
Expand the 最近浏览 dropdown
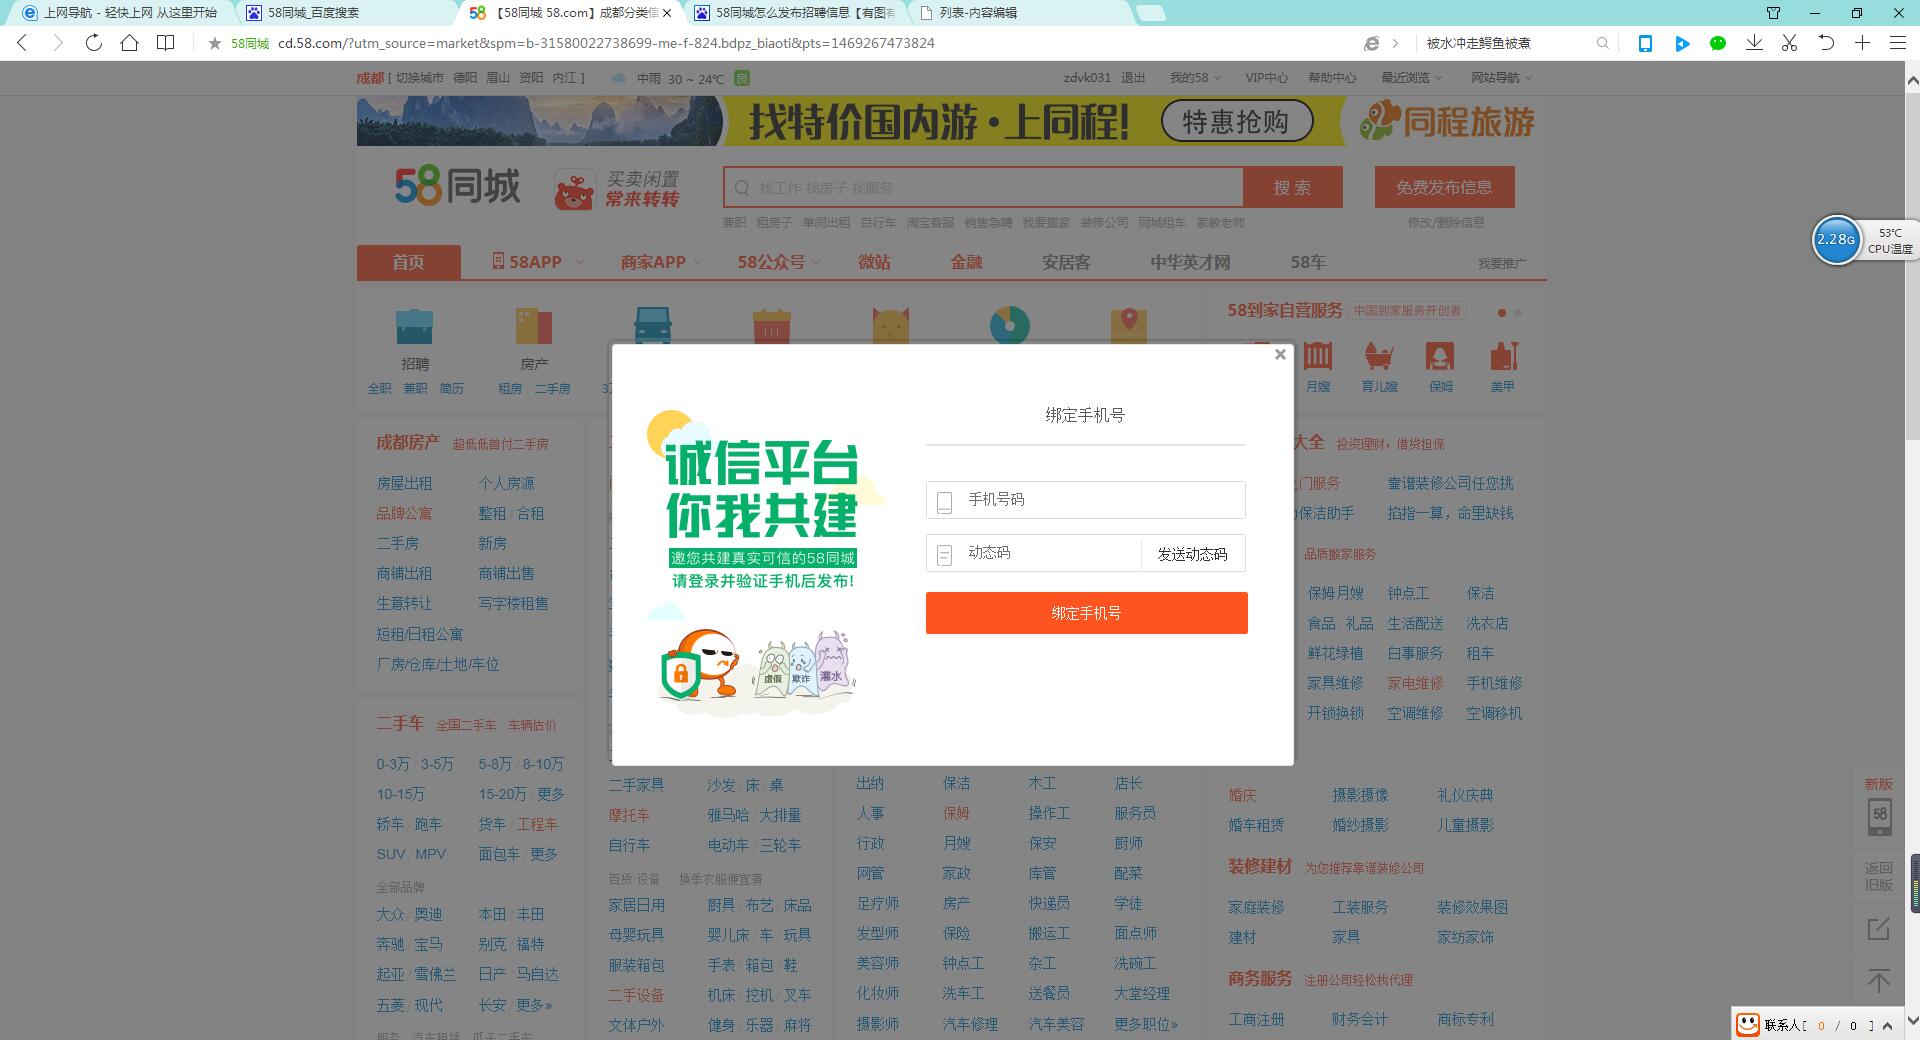click(x=1411, y=77)
